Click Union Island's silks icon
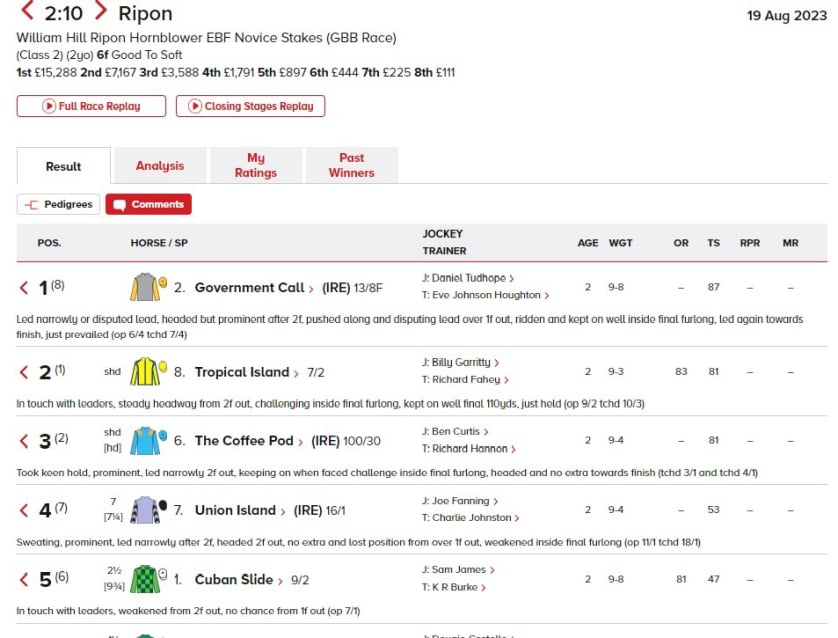Viewport: 838px width, 638px height. [146, 510]
